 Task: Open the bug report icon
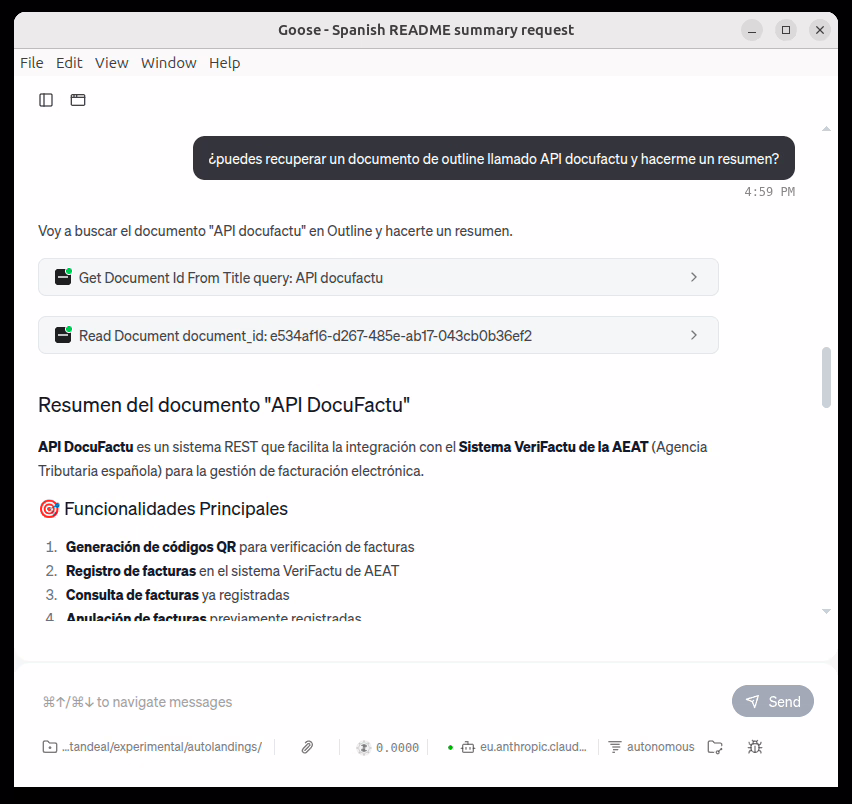754,747
